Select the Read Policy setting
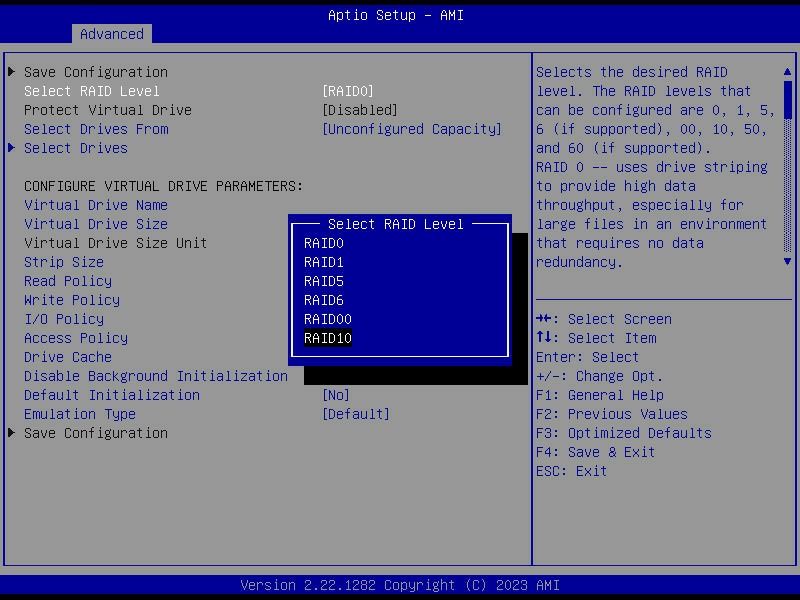The height and width of the screenshot is (600, 800). click(68, 281)
